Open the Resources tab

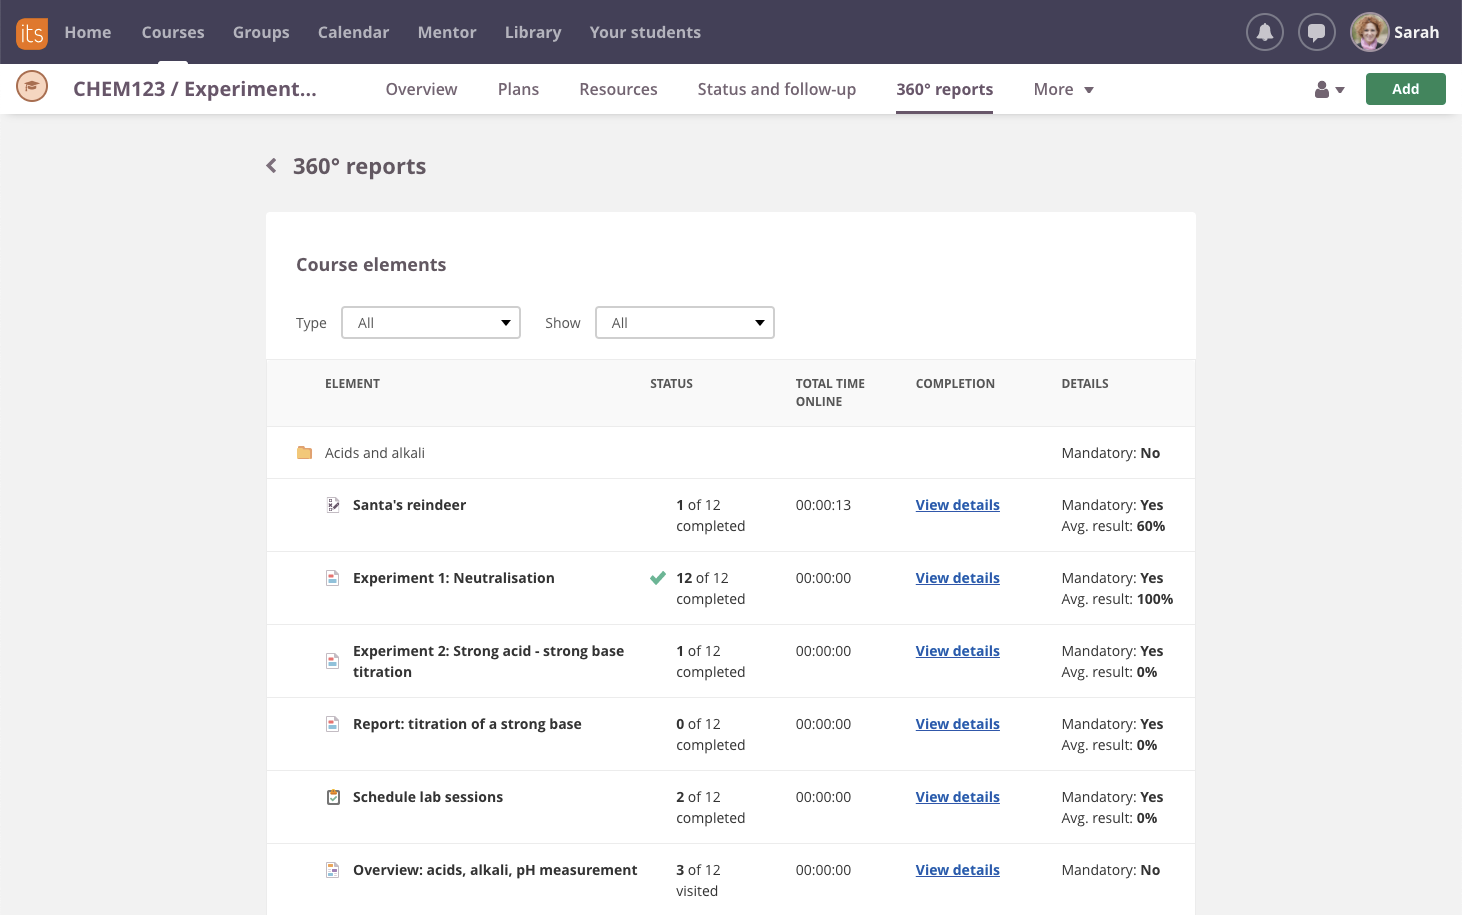[x=618, y=89]
